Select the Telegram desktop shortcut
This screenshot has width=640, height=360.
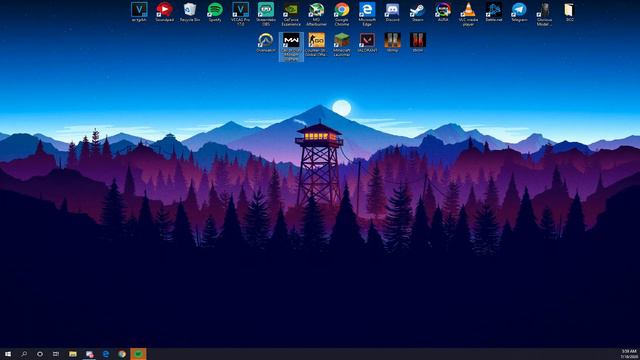(x=519, y=12)
